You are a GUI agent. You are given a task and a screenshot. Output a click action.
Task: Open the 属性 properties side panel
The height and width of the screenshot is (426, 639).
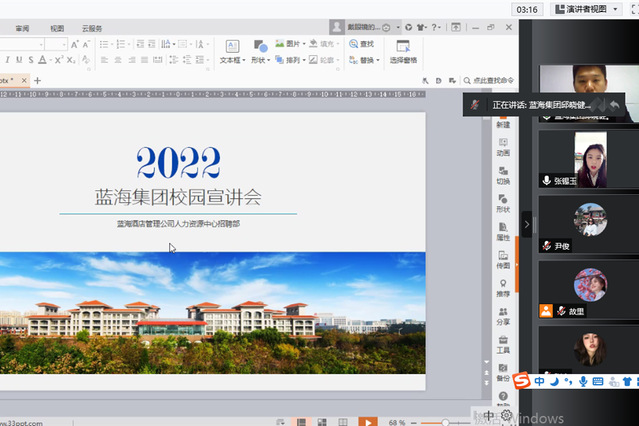[503, 232]
